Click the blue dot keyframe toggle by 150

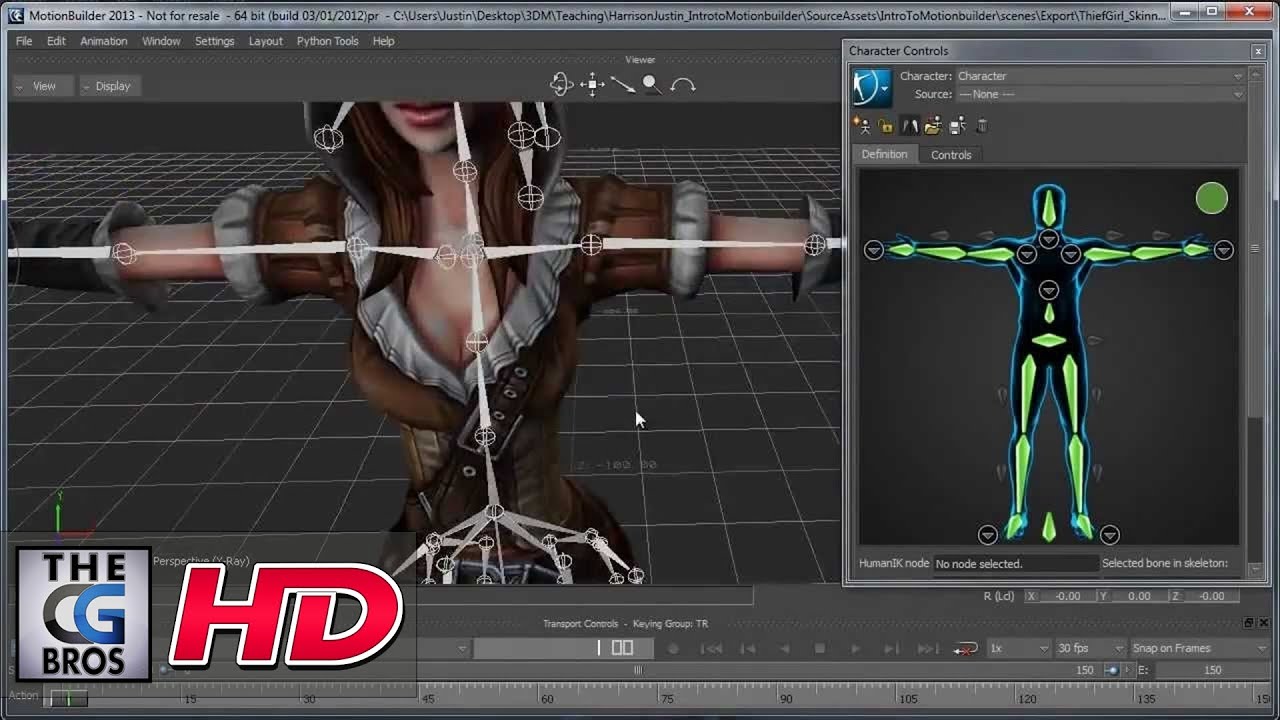[1111, 670]
